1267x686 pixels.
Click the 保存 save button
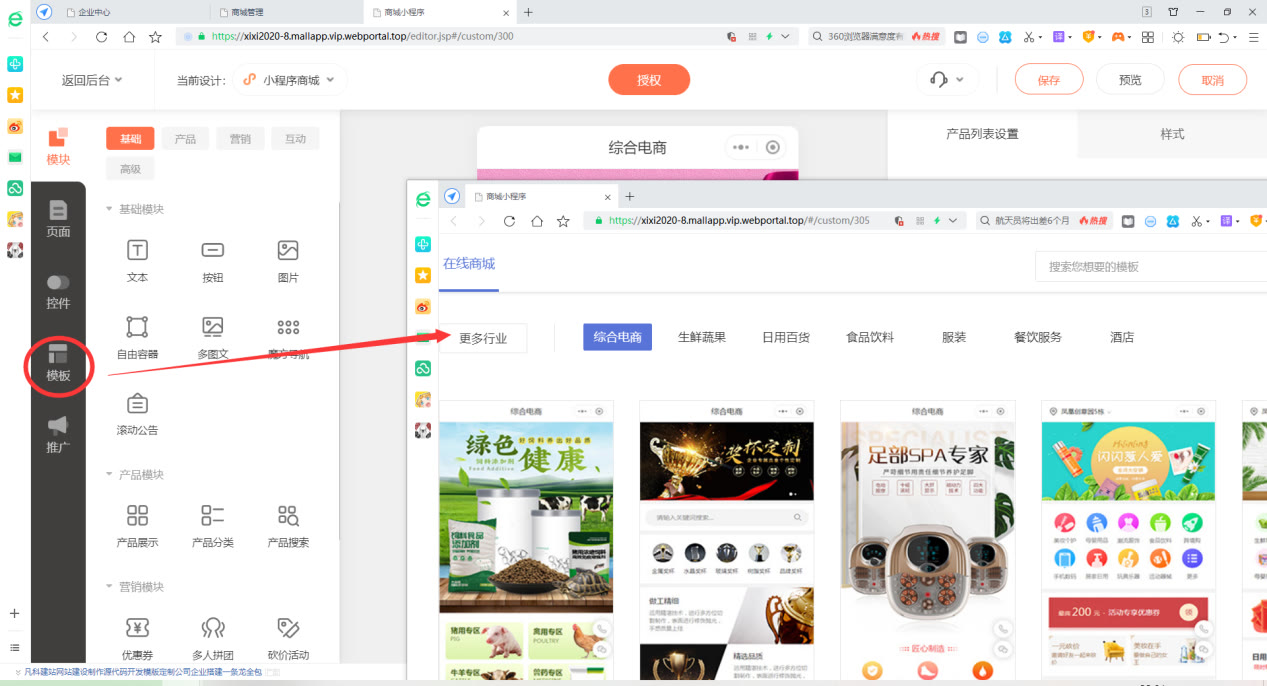coord(1048,78)
